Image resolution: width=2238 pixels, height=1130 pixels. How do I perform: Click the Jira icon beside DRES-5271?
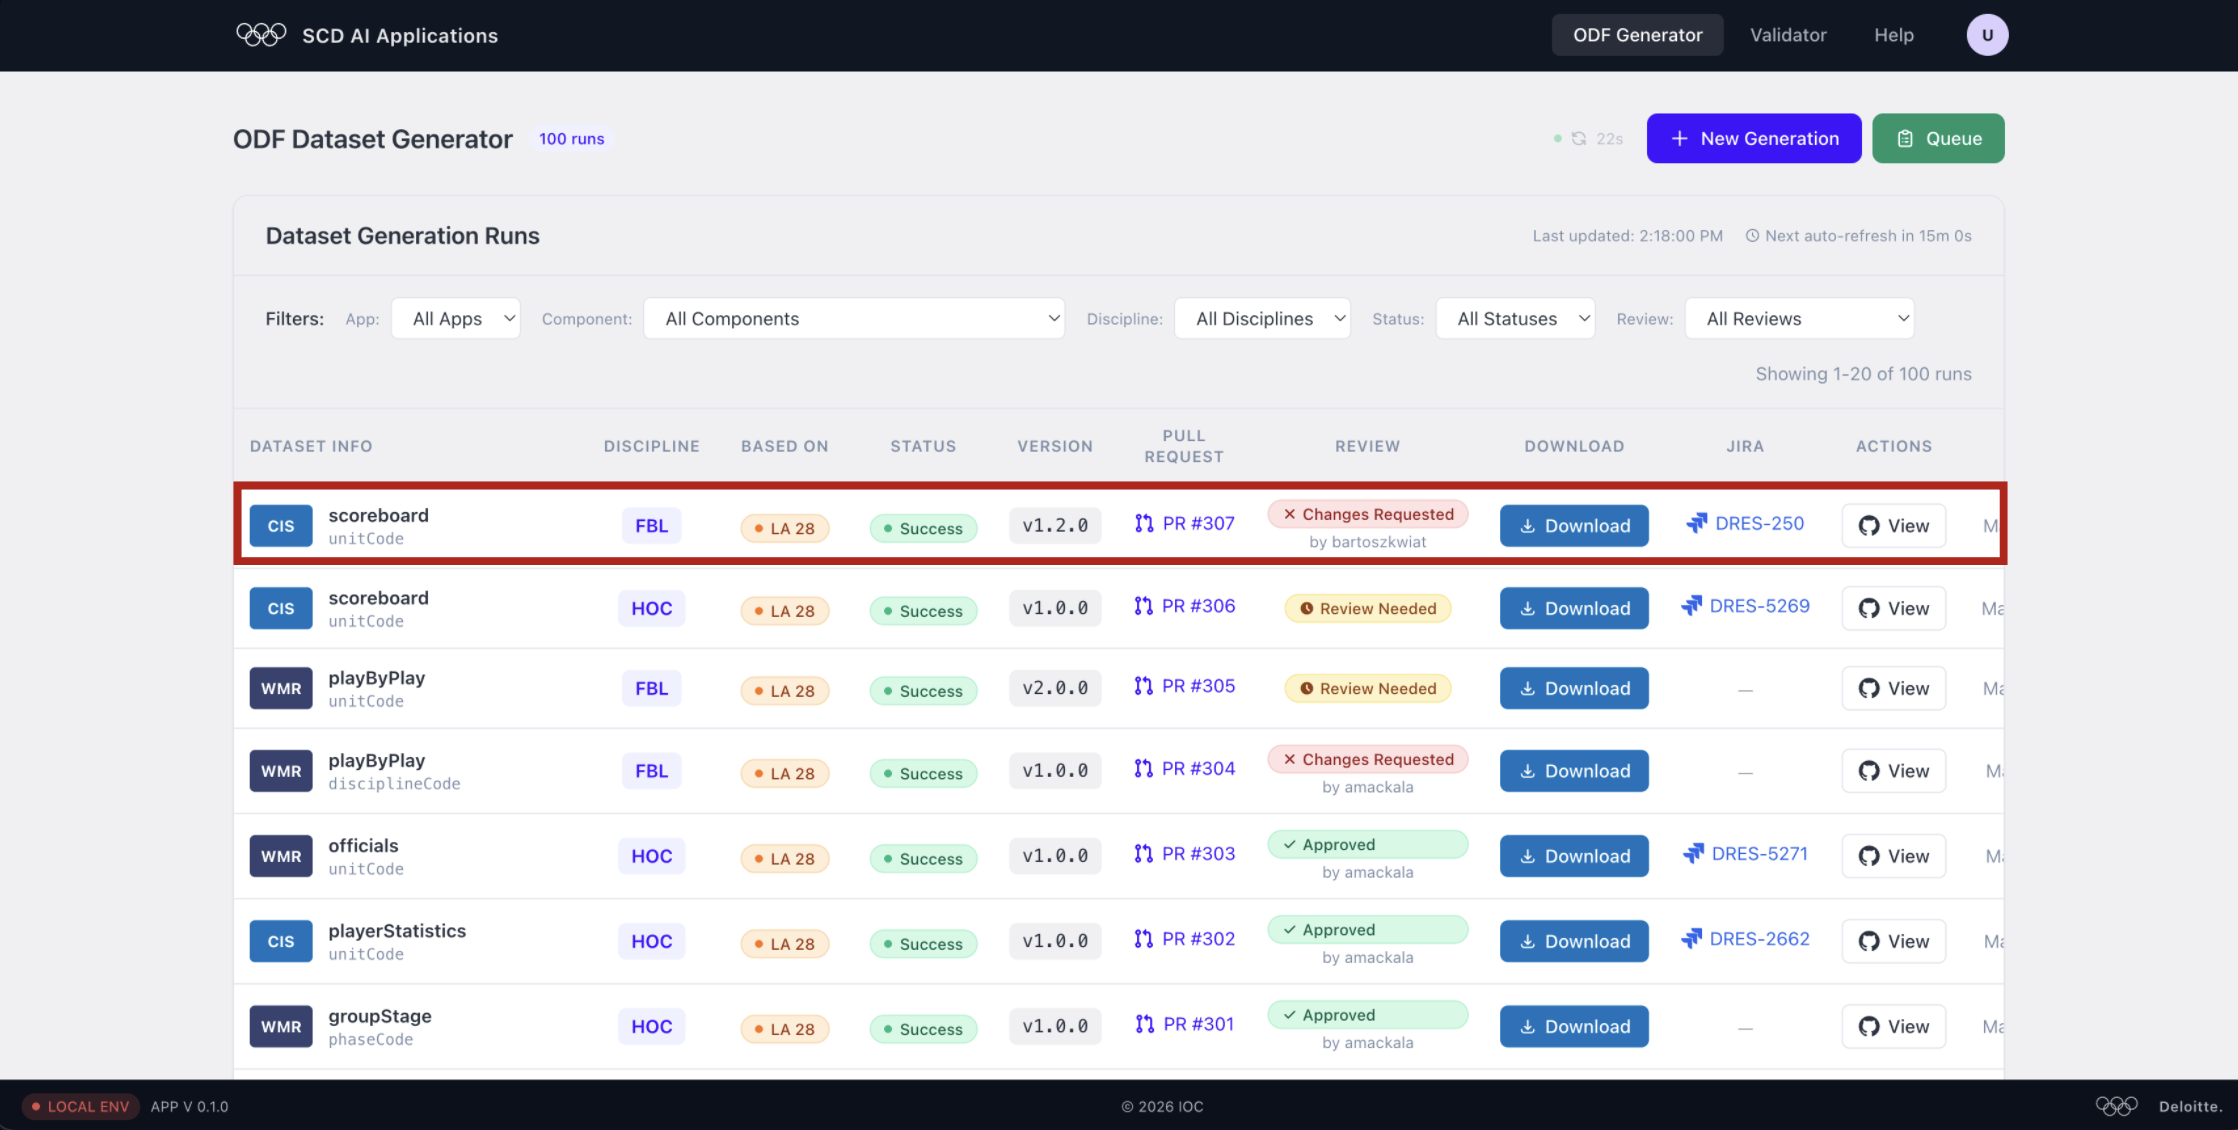tap(1694, 854)
